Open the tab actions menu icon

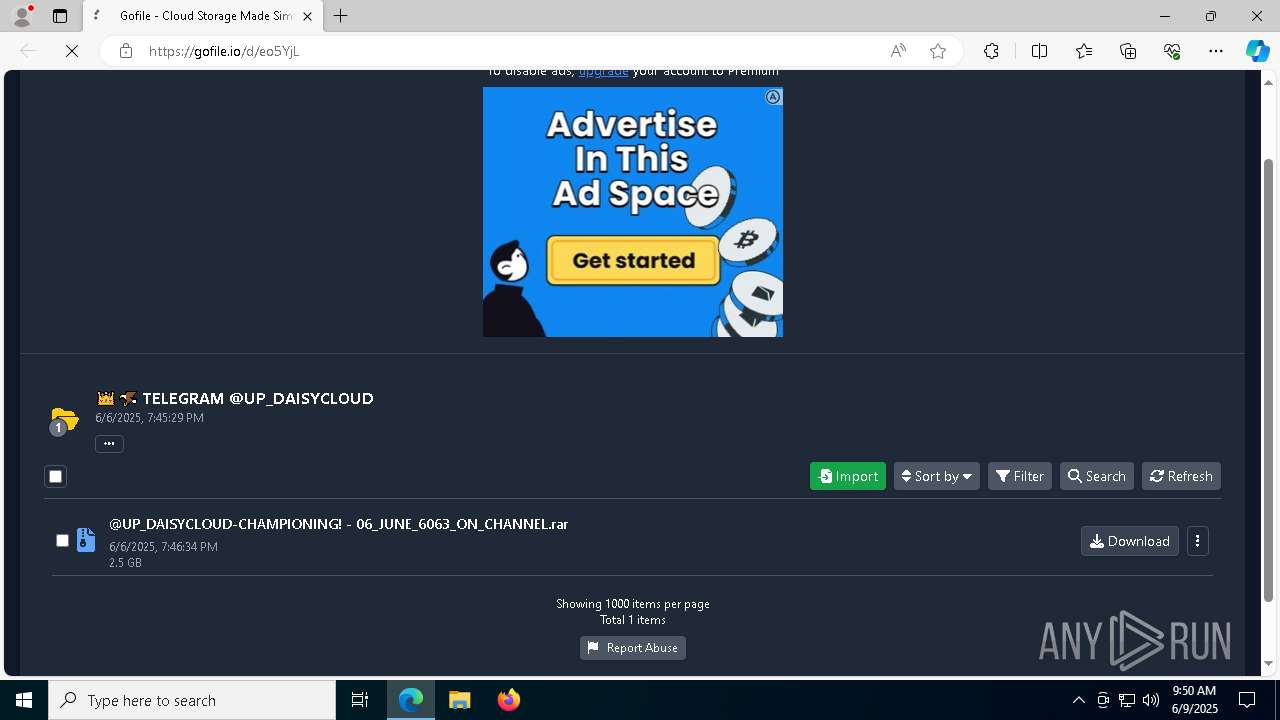pyautogui.click(x=60, y=16)
